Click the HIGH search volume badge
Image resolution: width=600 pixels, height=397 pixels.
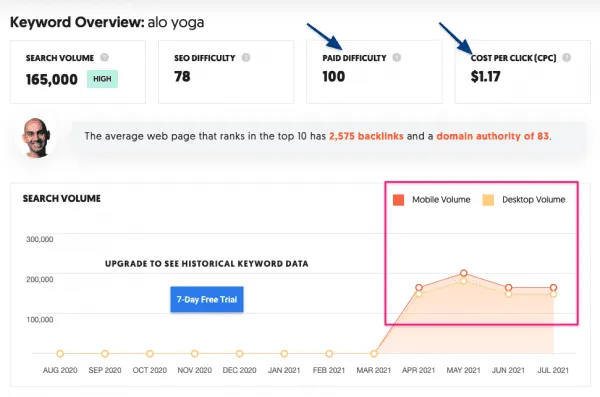102,79
